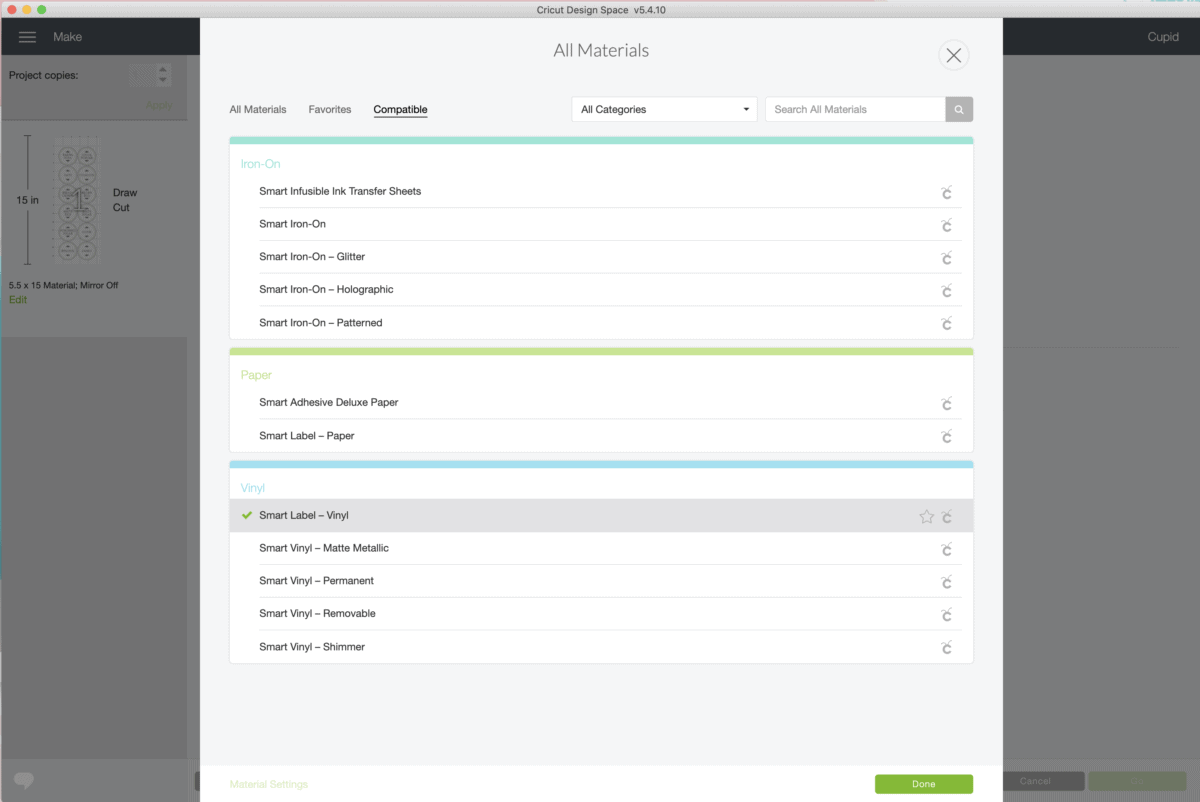Click the Cricut icon for Smart Iron-On – Holographic
This screenshot has width=1200, height=802.
pos(946,291)
